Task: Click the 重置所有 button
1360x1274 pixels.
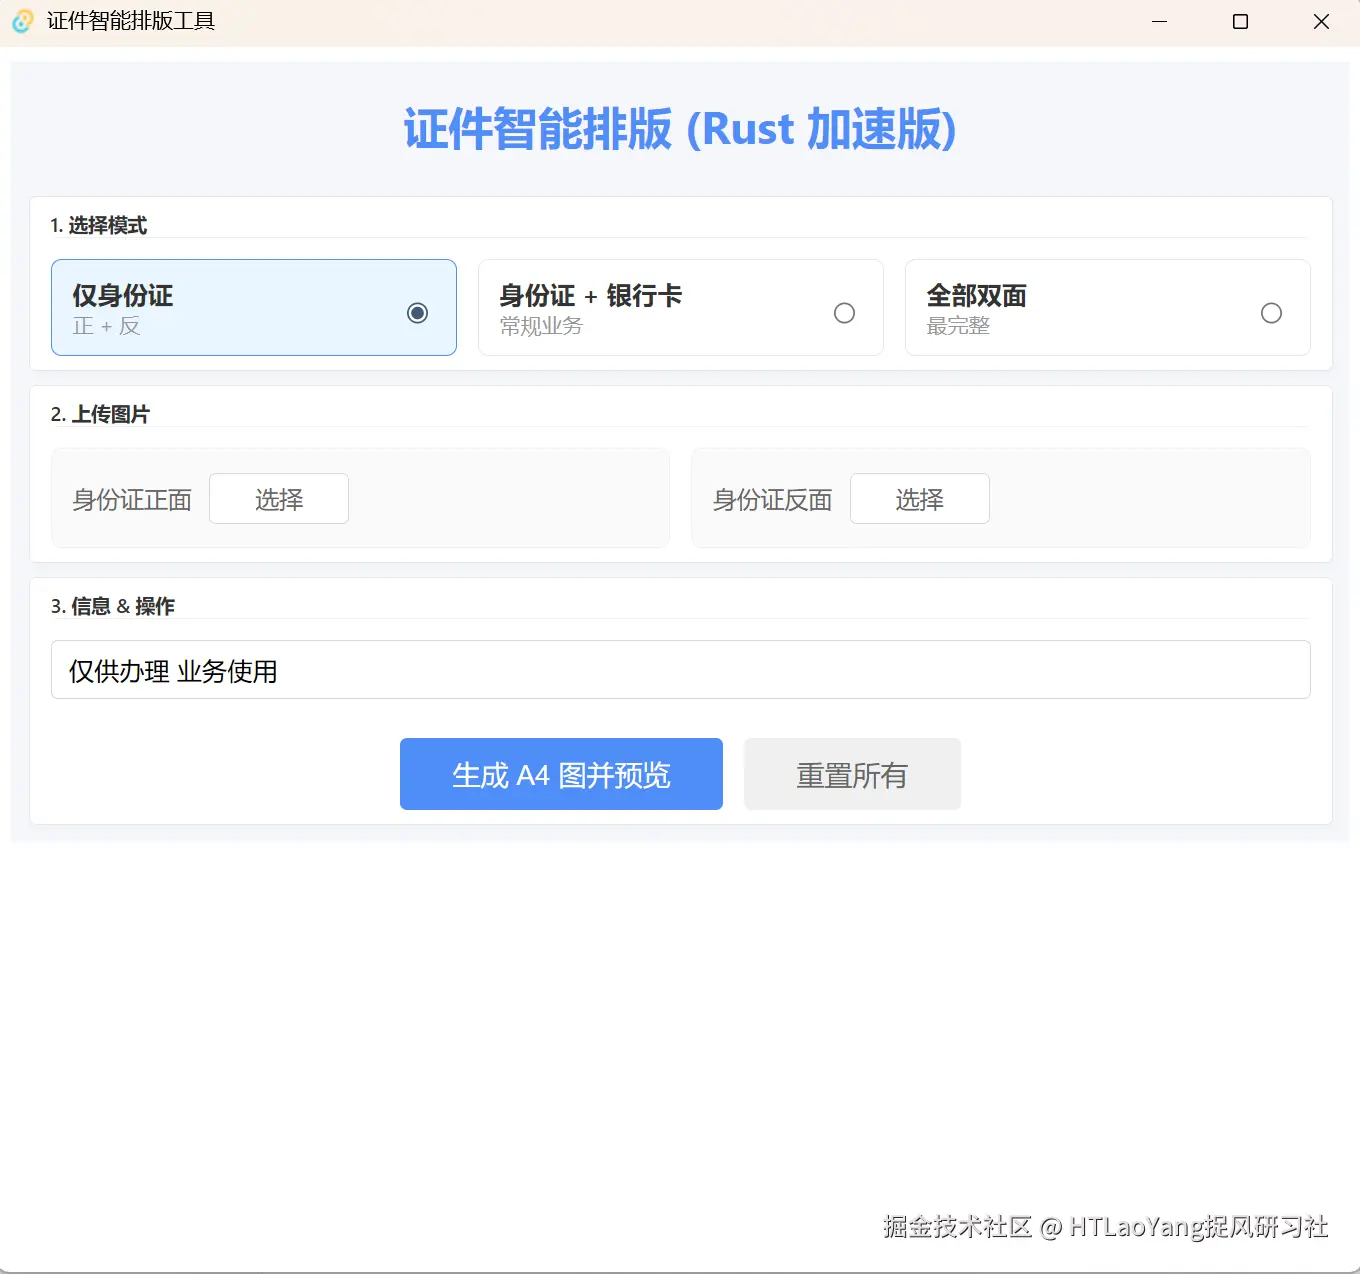Action: [x=852, y=774]
